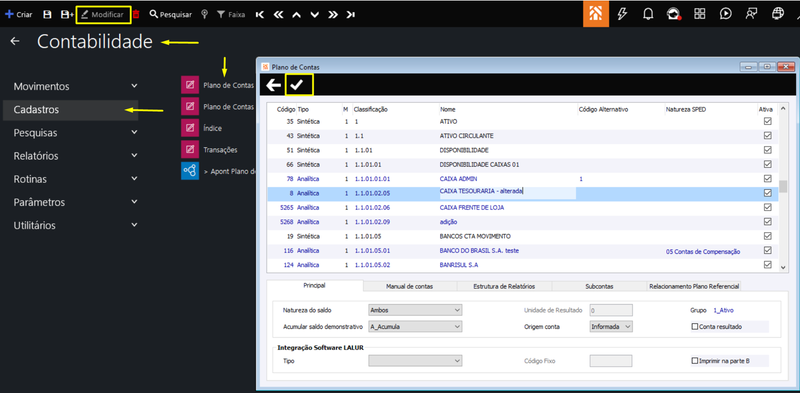This screenshot has width=800, height=393.
Task: Click the location pin icon
Action: [205, 15]
